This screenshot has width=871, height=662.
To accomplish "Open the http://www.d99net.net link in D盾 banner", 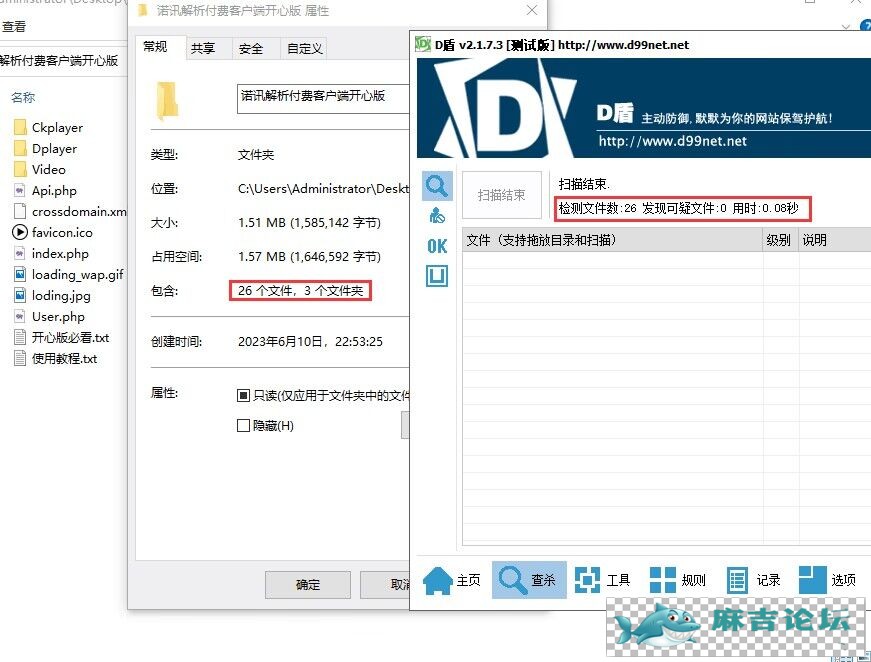I will tap(672, 141).
